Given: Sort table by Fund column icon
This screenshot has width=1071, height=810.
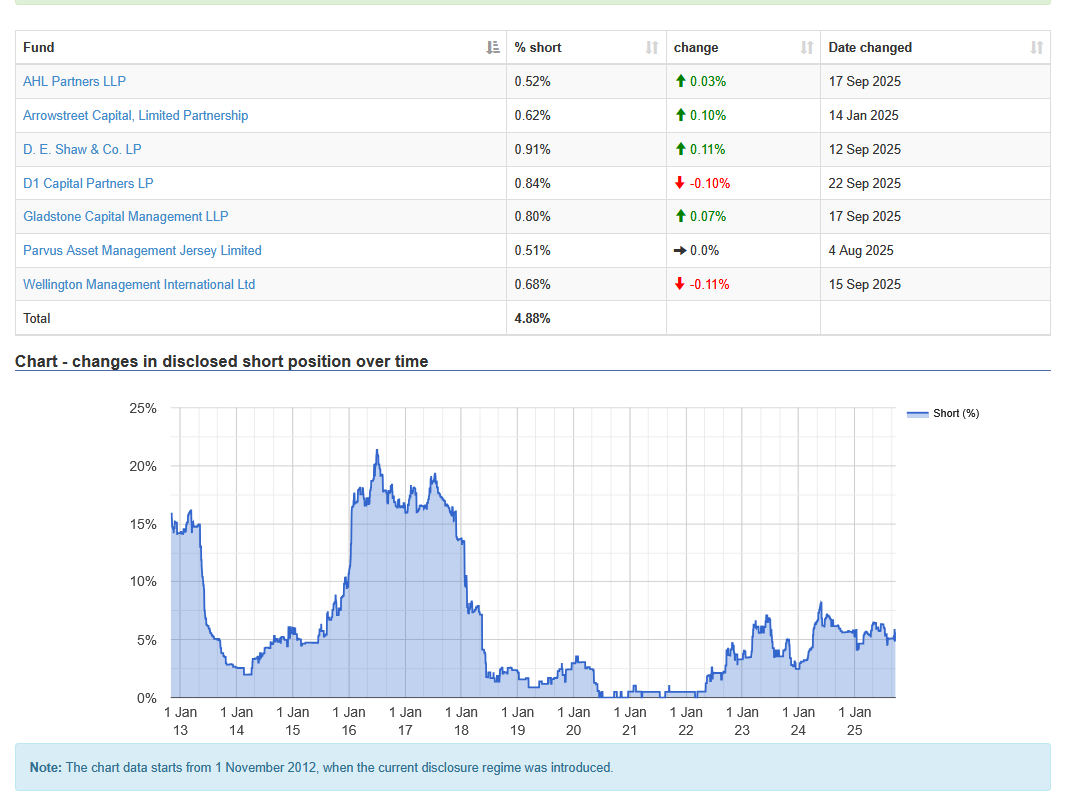Looking at the screenshot, I should (x=492, y=47).
